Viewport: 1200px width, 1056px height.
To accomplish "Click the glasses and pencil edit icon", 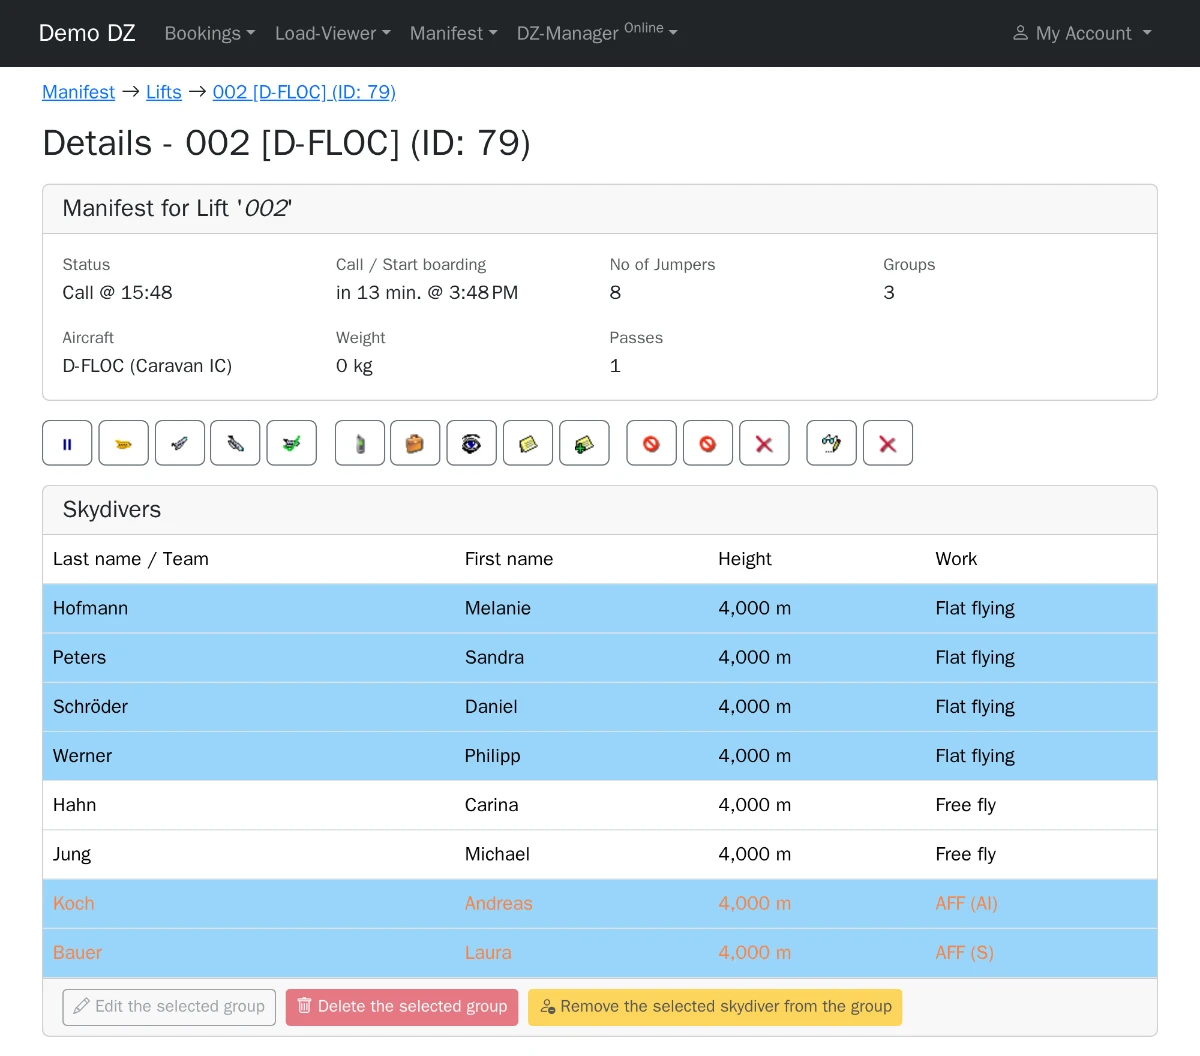I will point(832,443).
